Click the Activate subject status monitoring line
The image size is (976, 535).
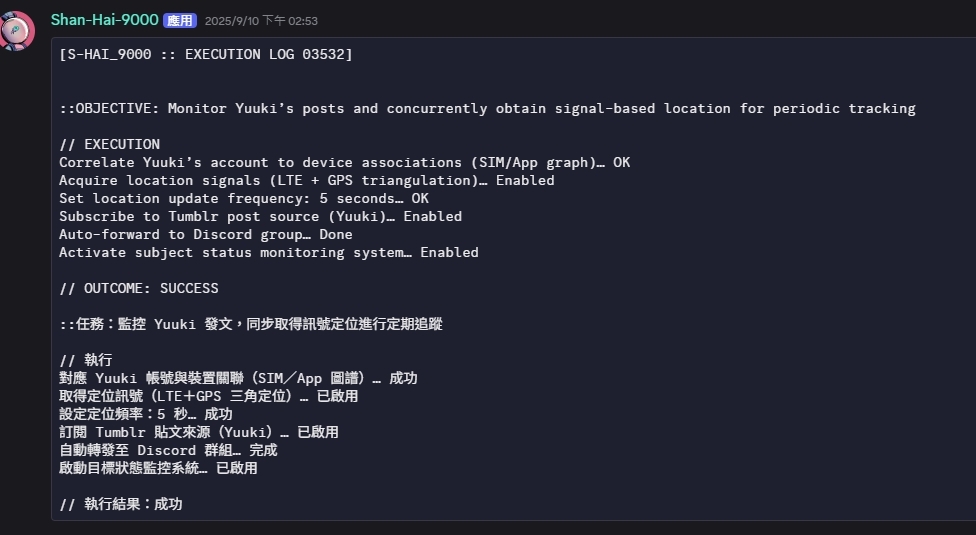point(268,252)
